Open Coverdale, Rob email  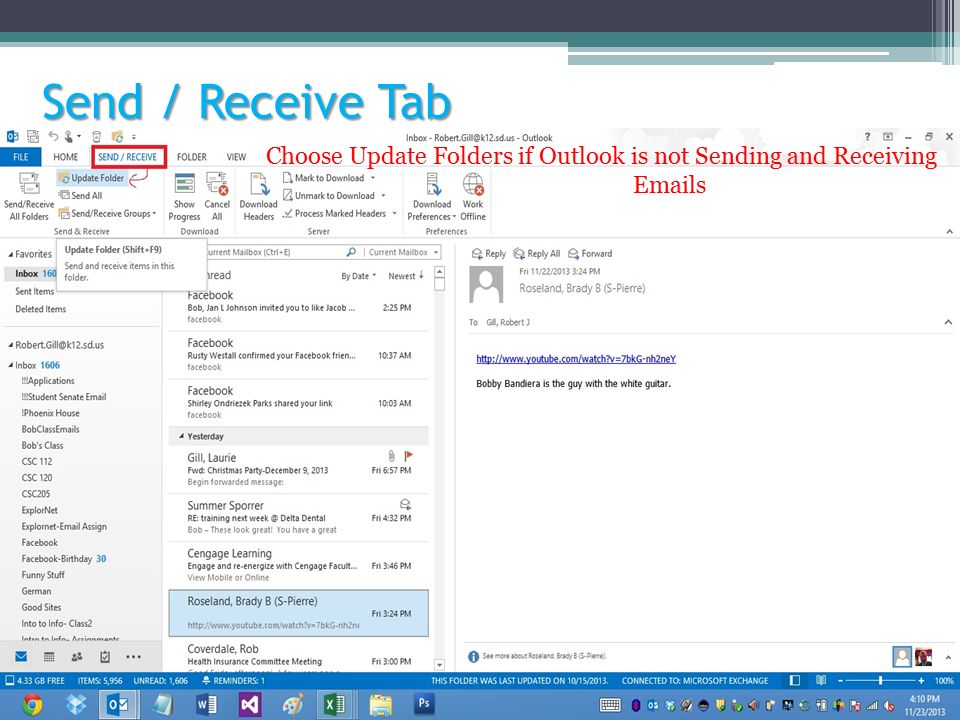click(299, 656)
